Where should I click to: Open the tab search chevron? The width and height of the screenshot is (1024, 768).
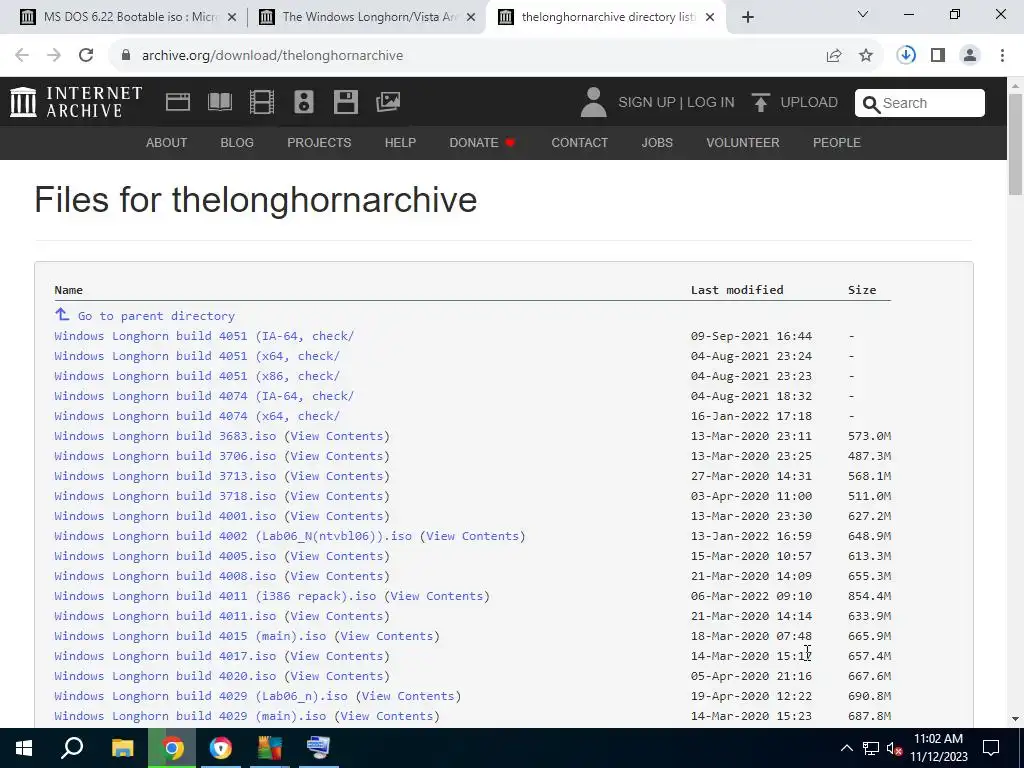(x=863, y=14)
